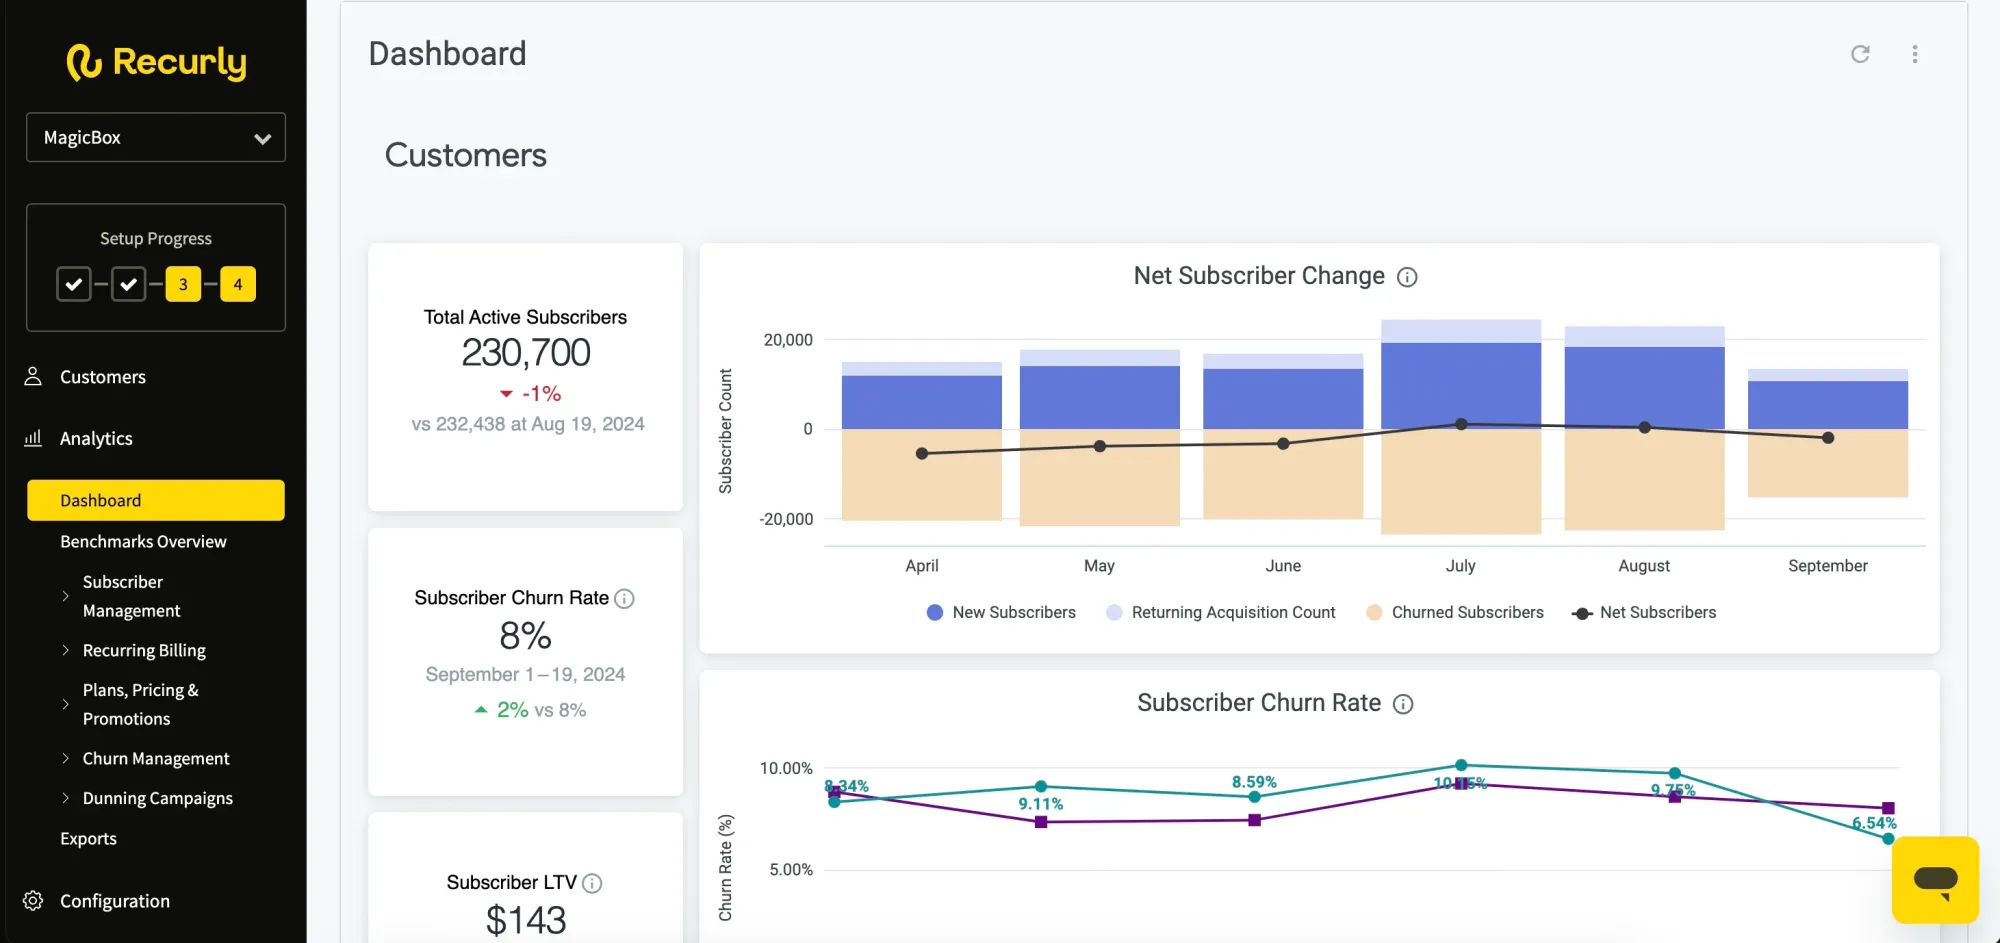
Task: Open Recurring Billing section
Action: click(x=144, y=650)
